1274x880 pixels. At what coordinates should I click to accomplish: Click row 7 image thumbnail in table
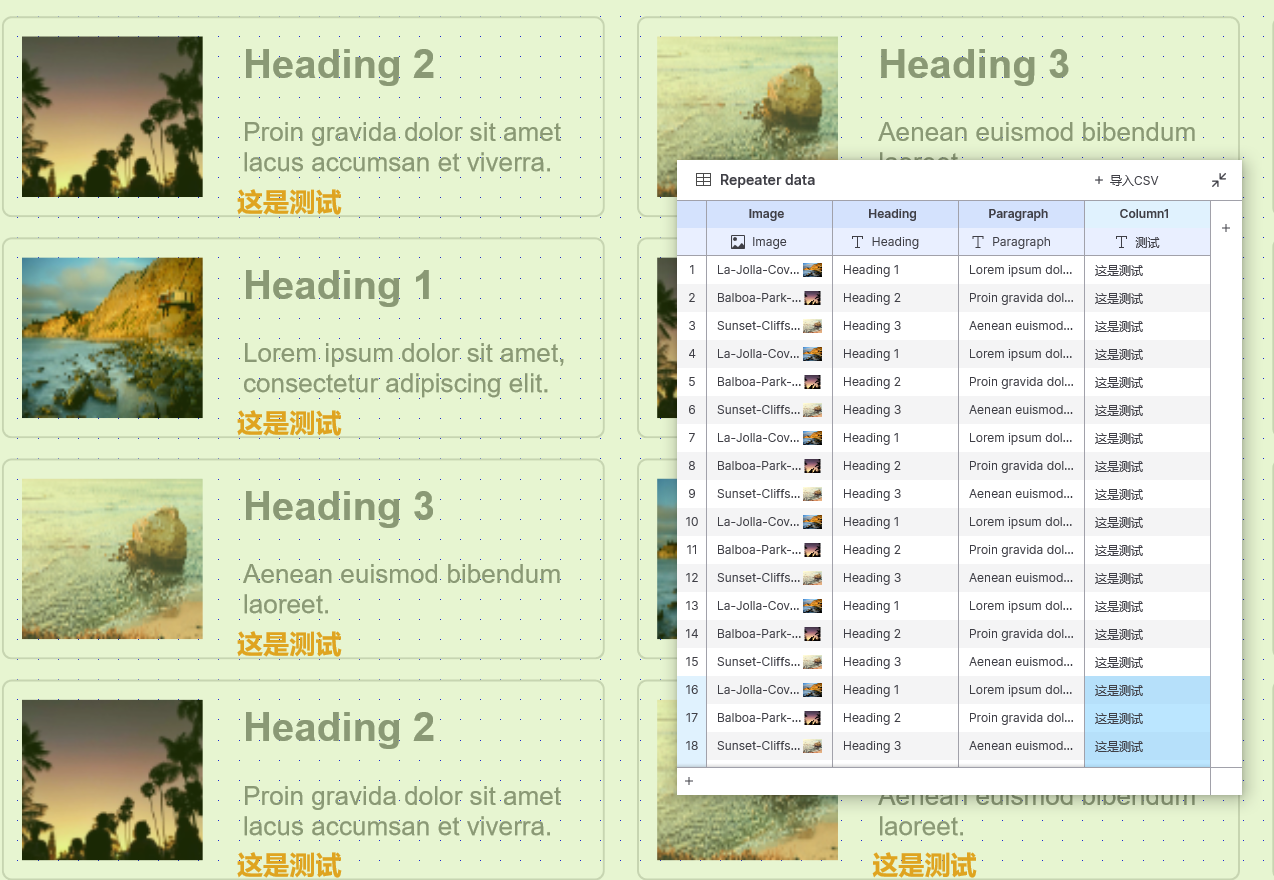pyautogui.click(x=813, y=438)
